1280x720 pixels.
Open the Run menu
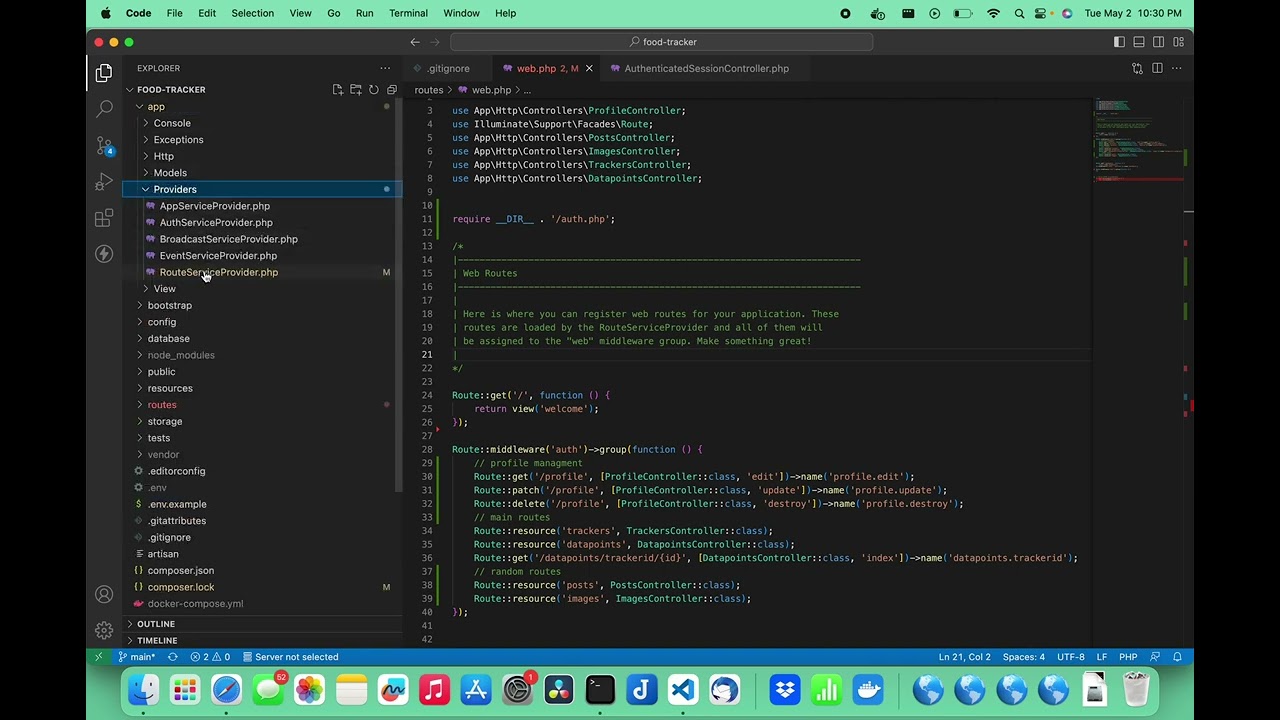365,13
